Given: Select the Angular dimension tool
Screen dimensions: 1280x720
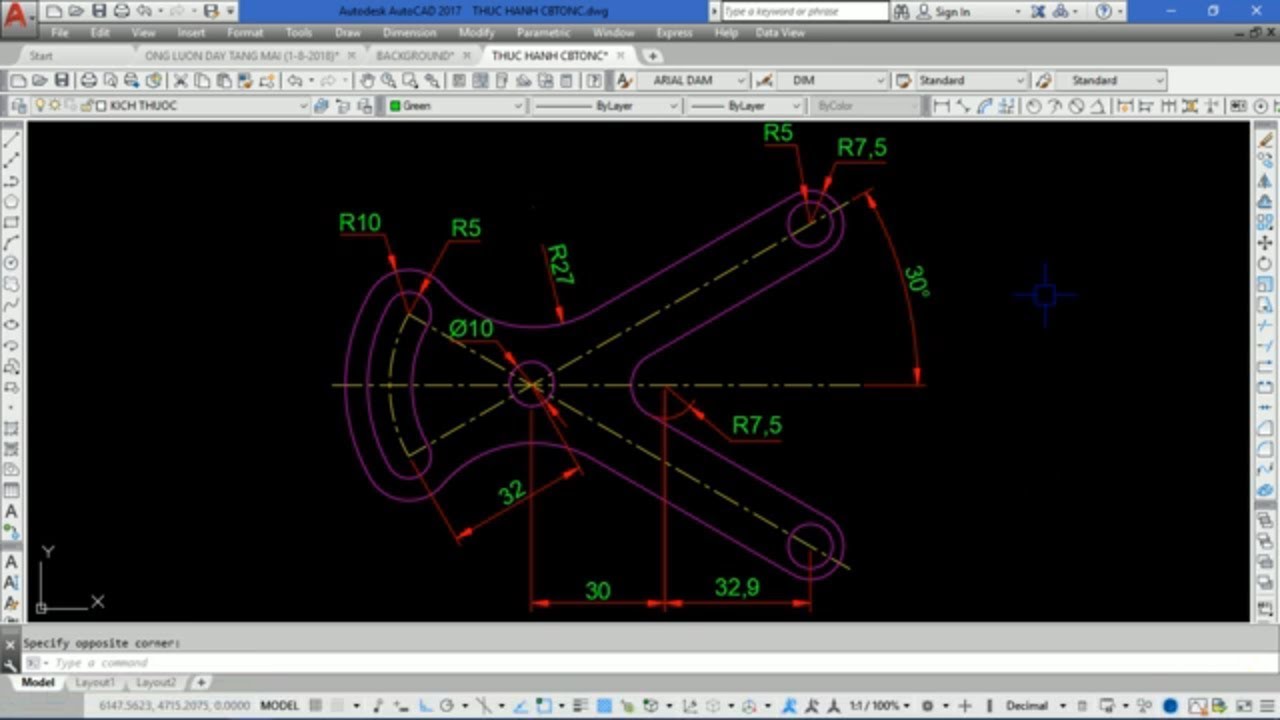Looking at the screenshot, I should [1098, 105].
